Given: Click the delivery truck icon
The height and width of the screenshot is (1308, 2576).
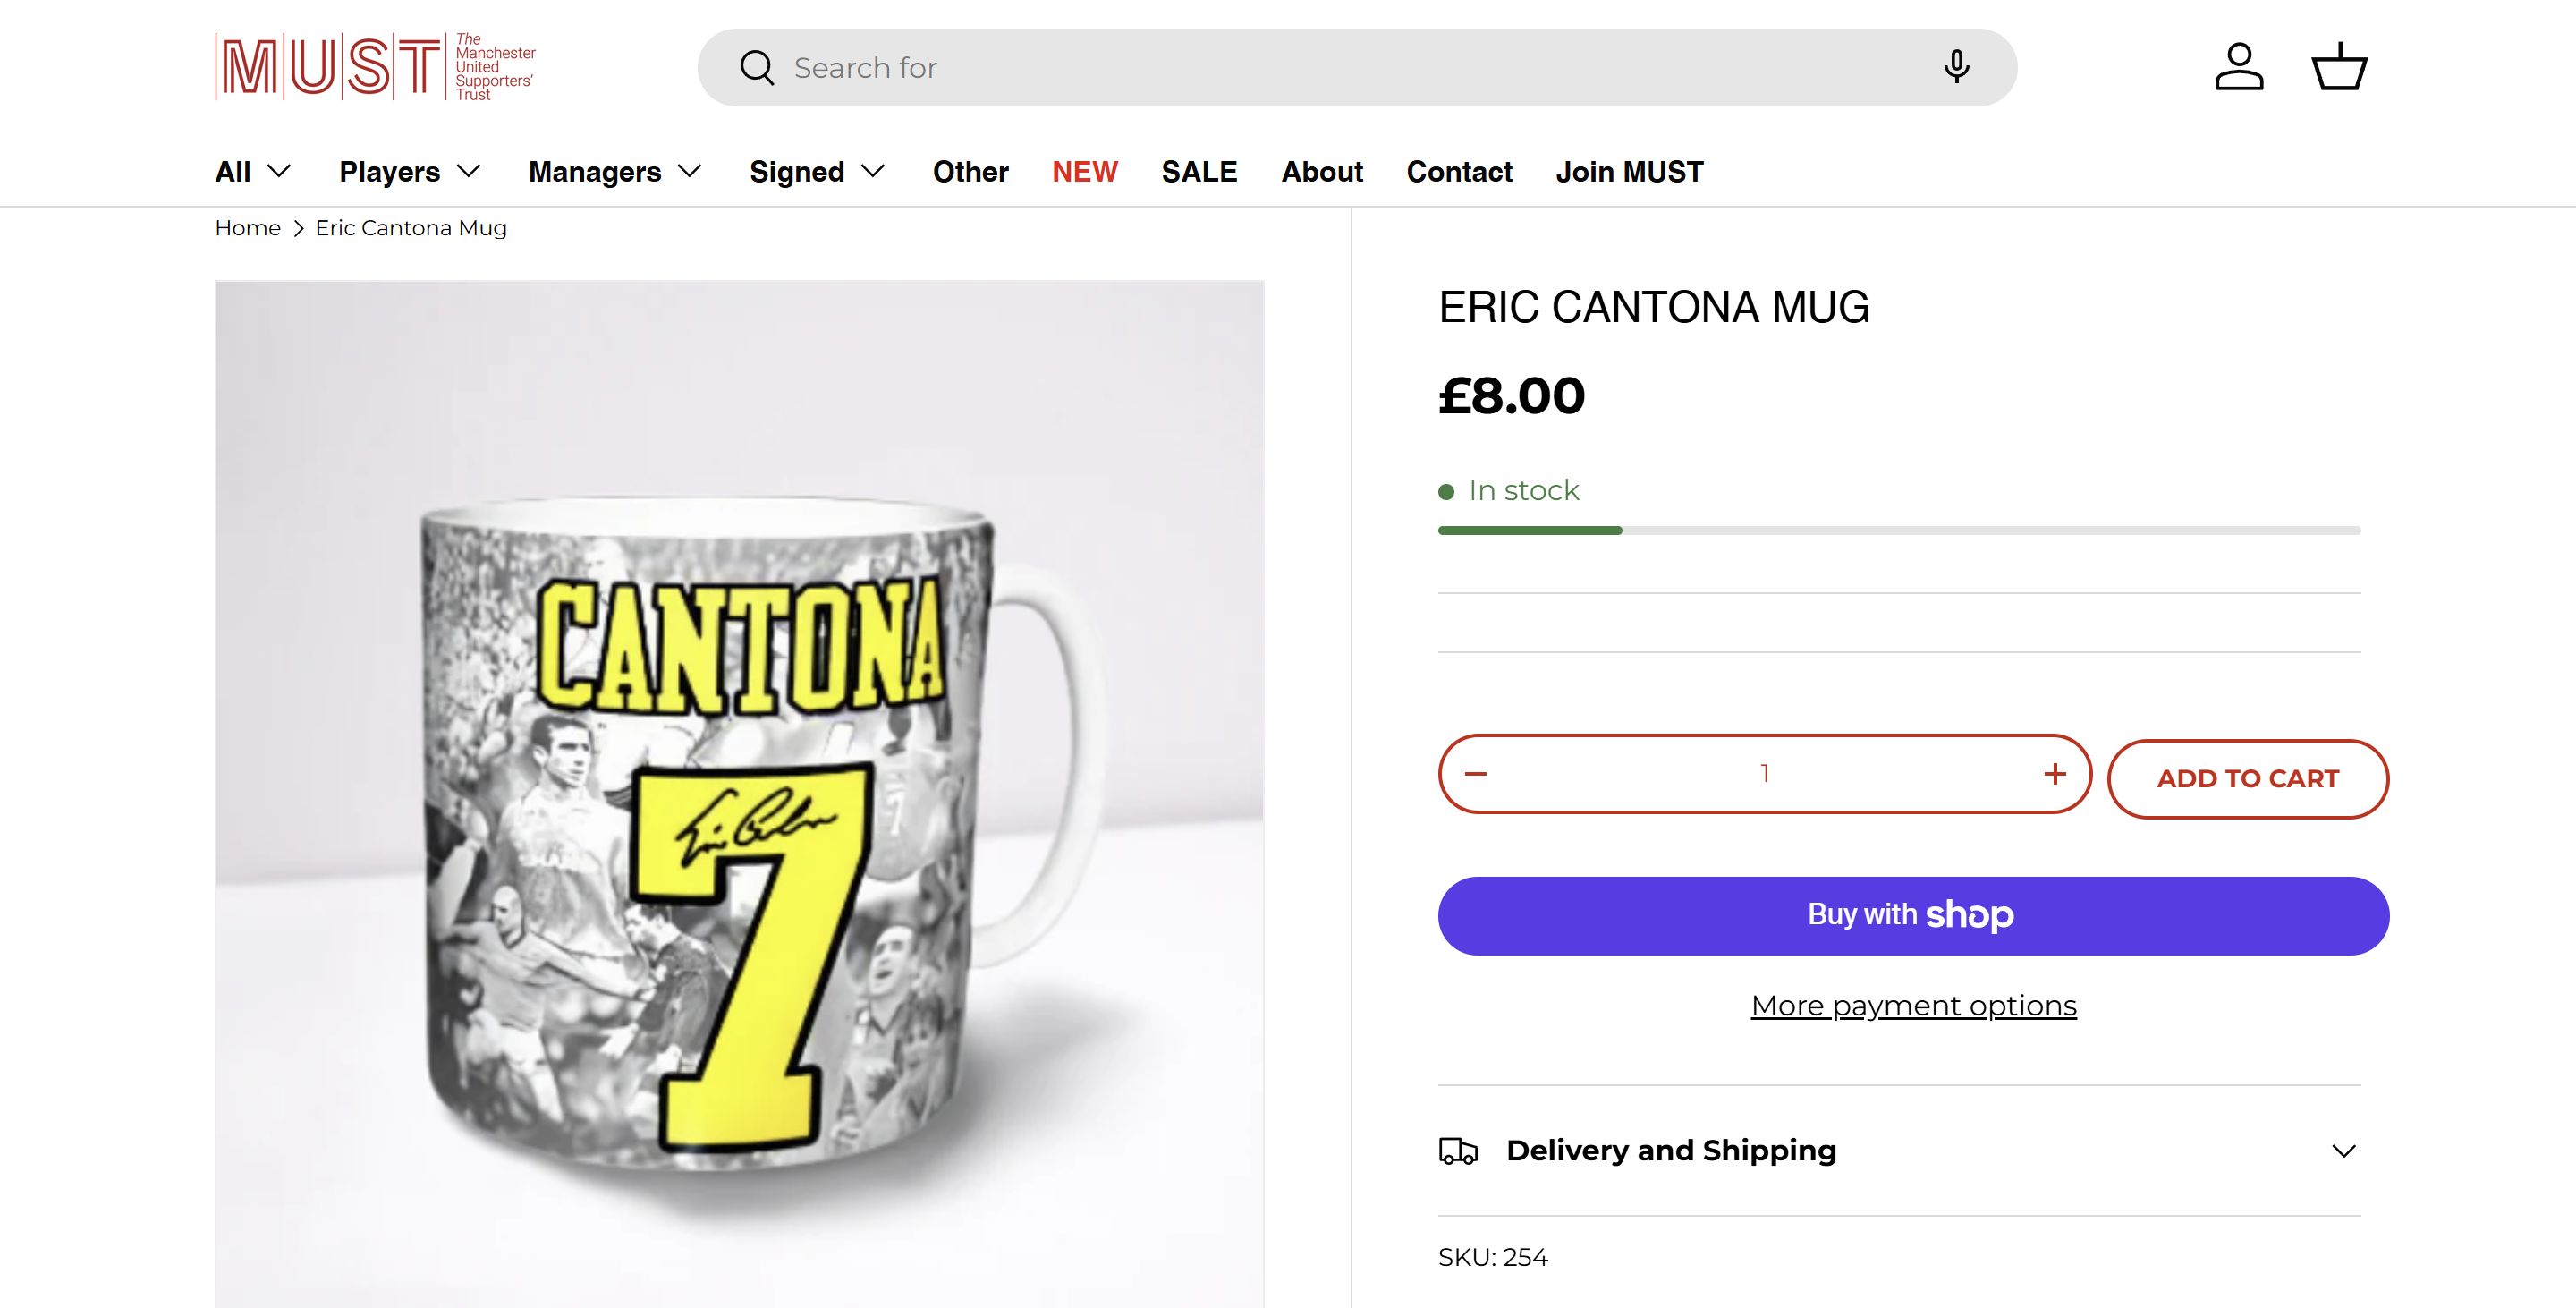Looking at the screenshot, I should click(x=1458, y=1151).
